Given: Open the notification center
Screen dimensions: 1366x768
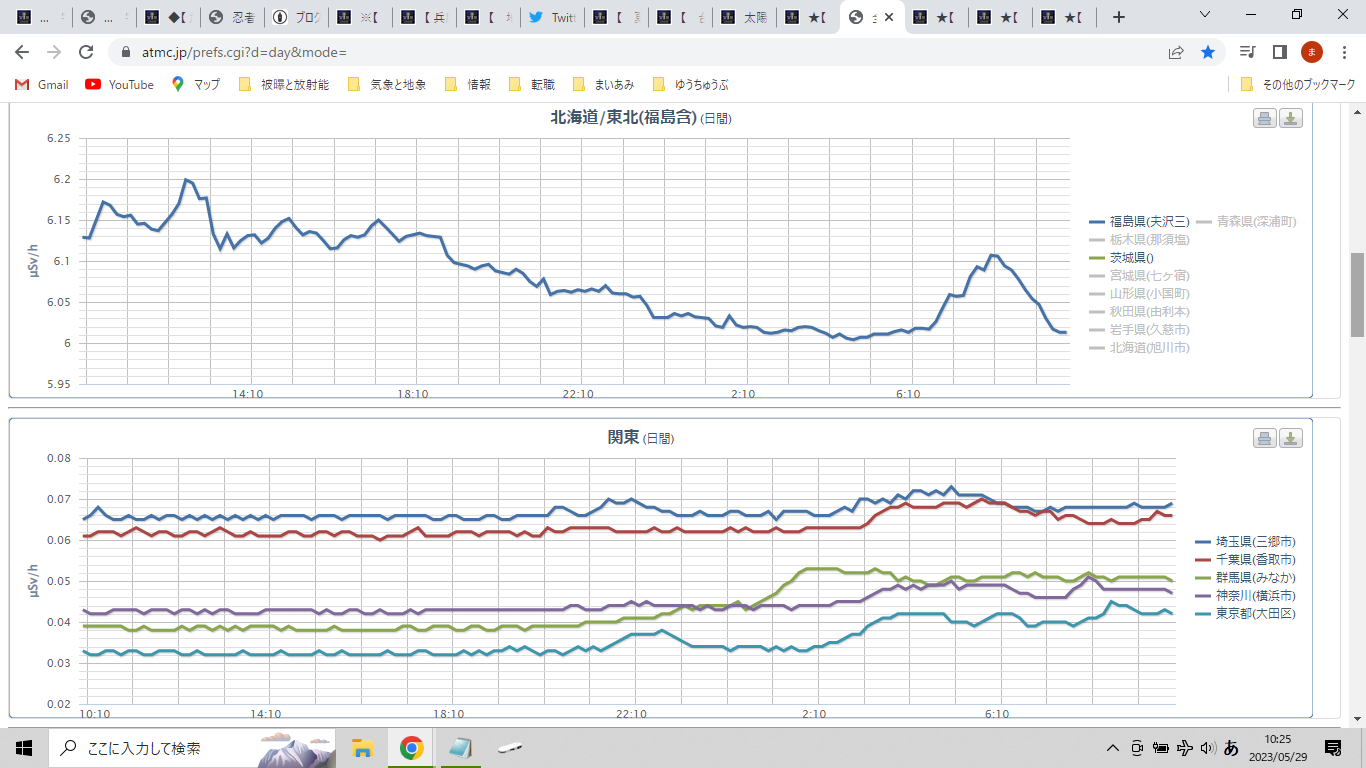Looking at the screenshot, I should point(1333,748).
